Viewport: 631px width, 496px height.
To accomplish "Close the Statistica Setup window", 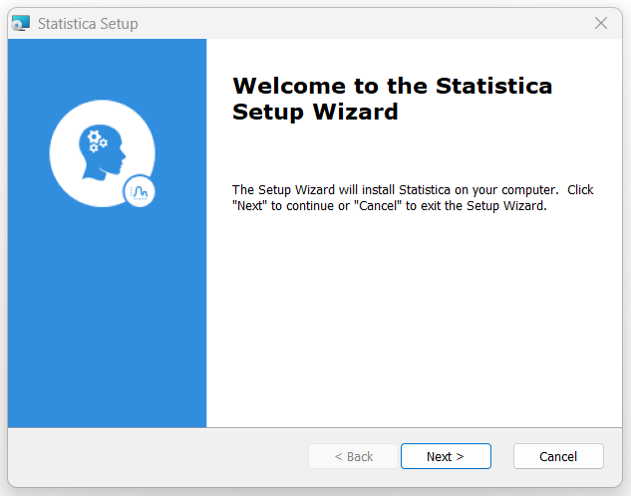I will tap(601, 23).
